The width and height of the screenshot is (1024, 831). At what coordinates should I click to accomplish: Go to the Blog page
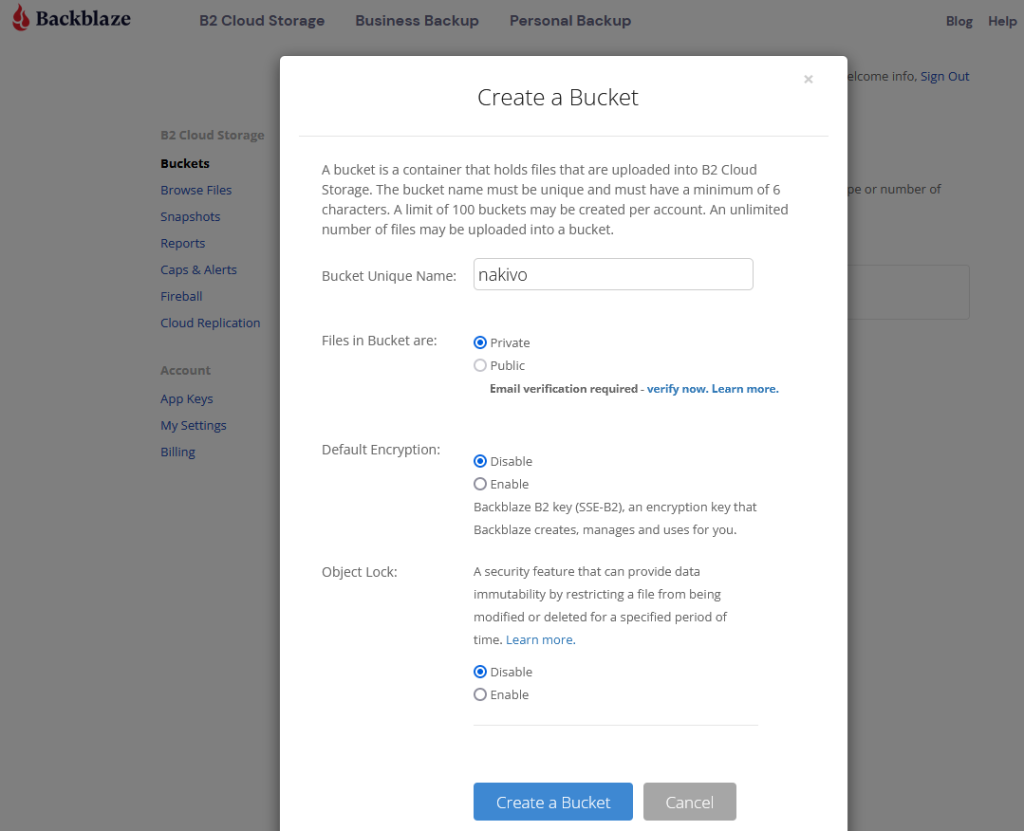click(x=959, y=21)
